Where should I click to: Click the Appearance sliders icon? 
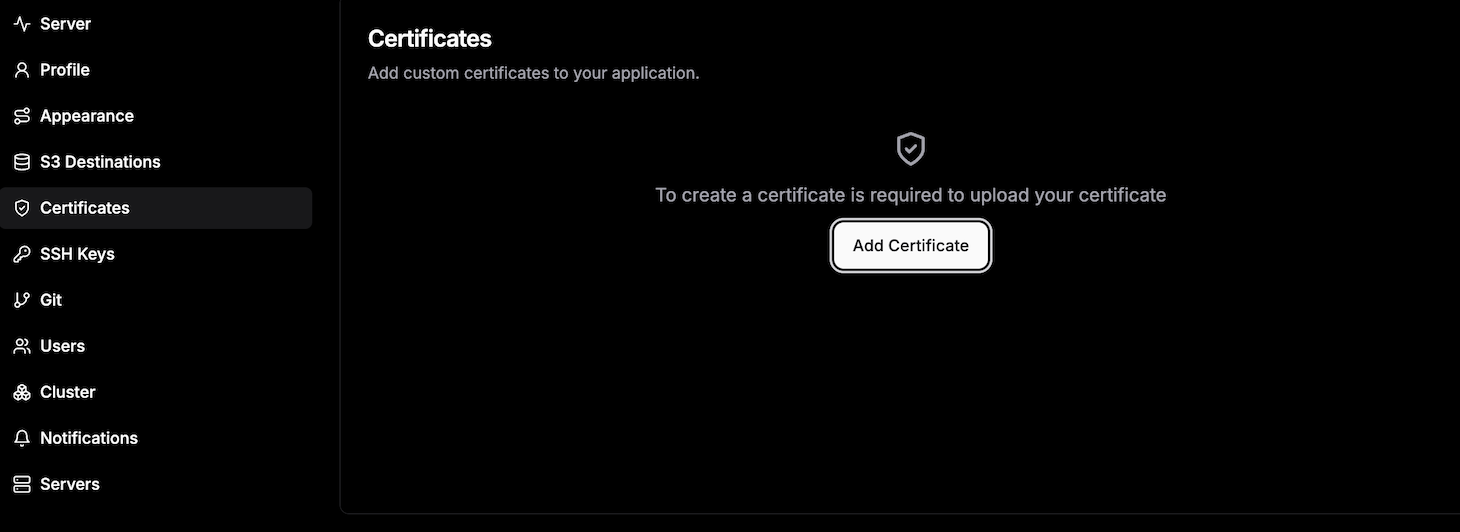tap(22, 116)
